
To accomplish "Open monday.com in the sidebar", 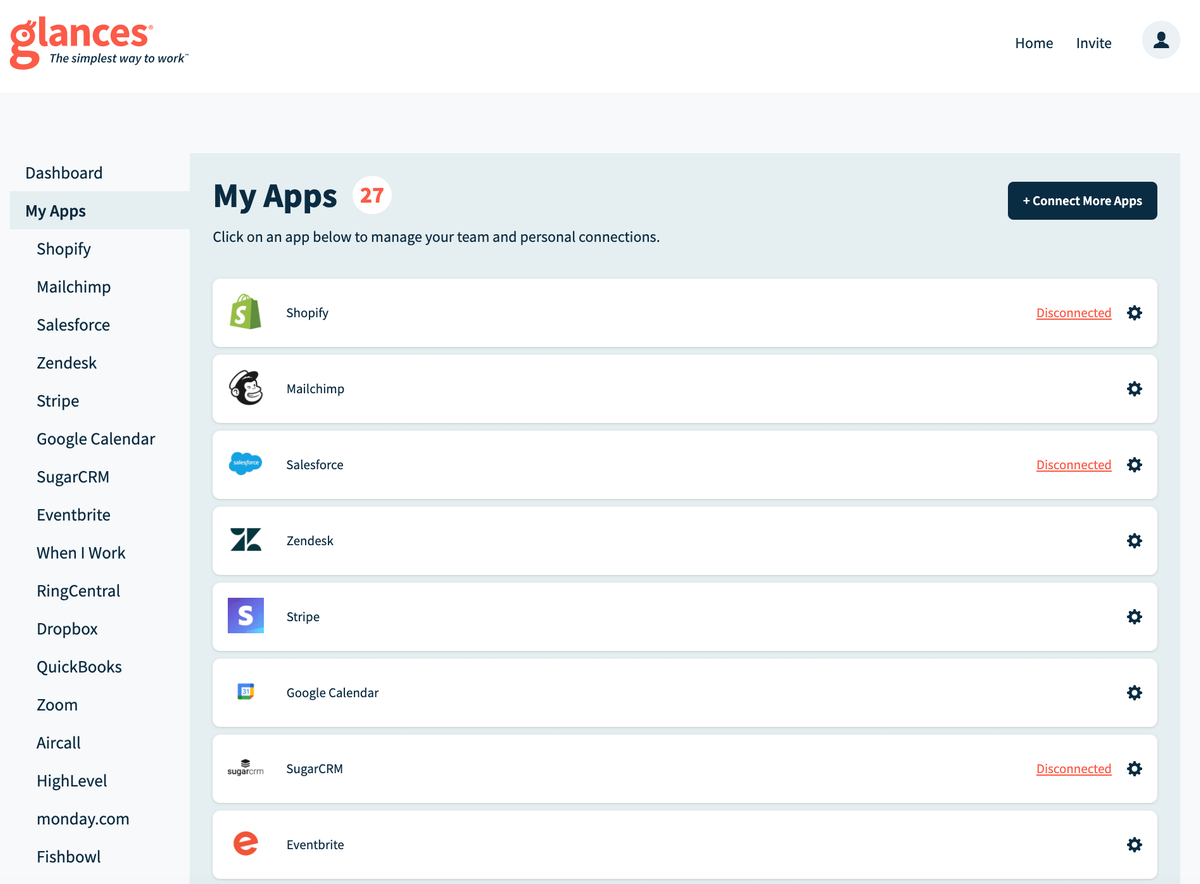I will click(x=83, y=819).
